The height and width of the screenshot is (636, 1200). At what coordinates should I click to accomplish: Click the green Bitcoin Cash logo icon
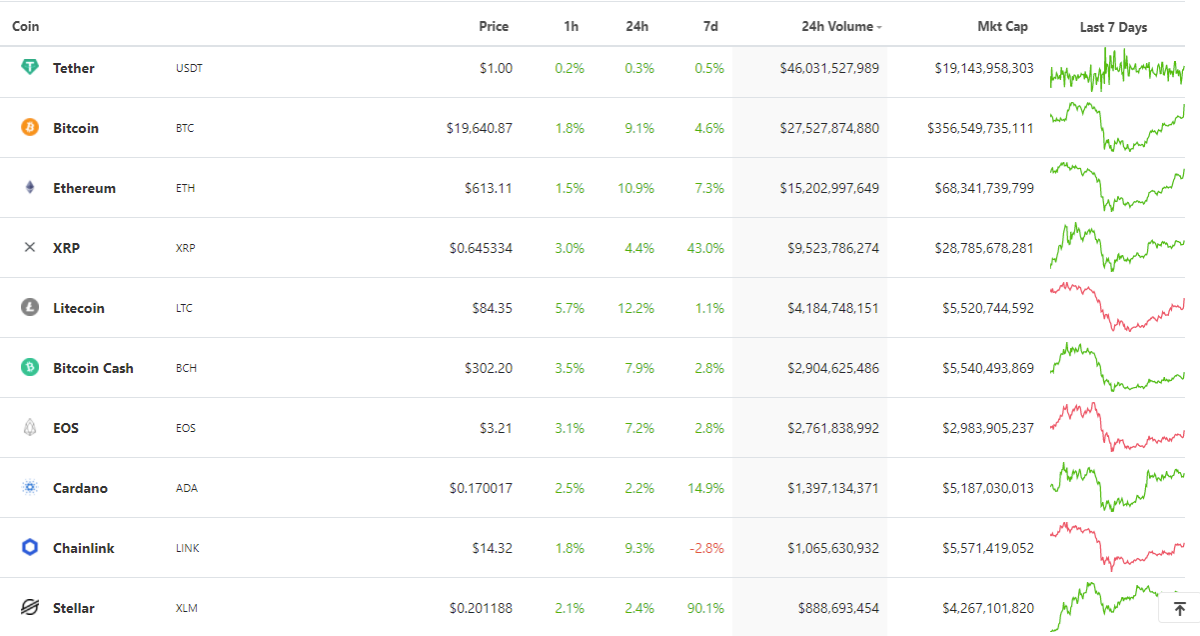tap(30, 367)
